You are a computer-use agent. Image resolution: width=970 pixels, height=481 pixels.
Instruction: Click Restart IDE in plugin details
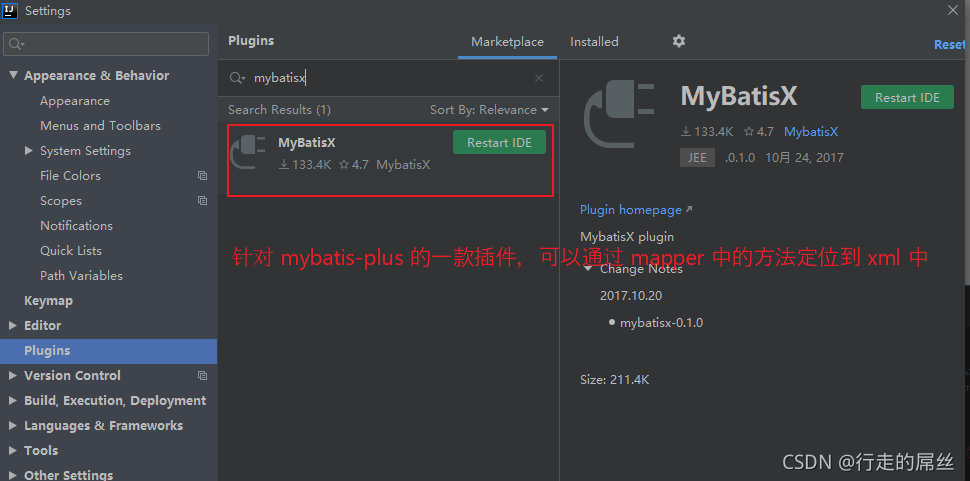907,98
